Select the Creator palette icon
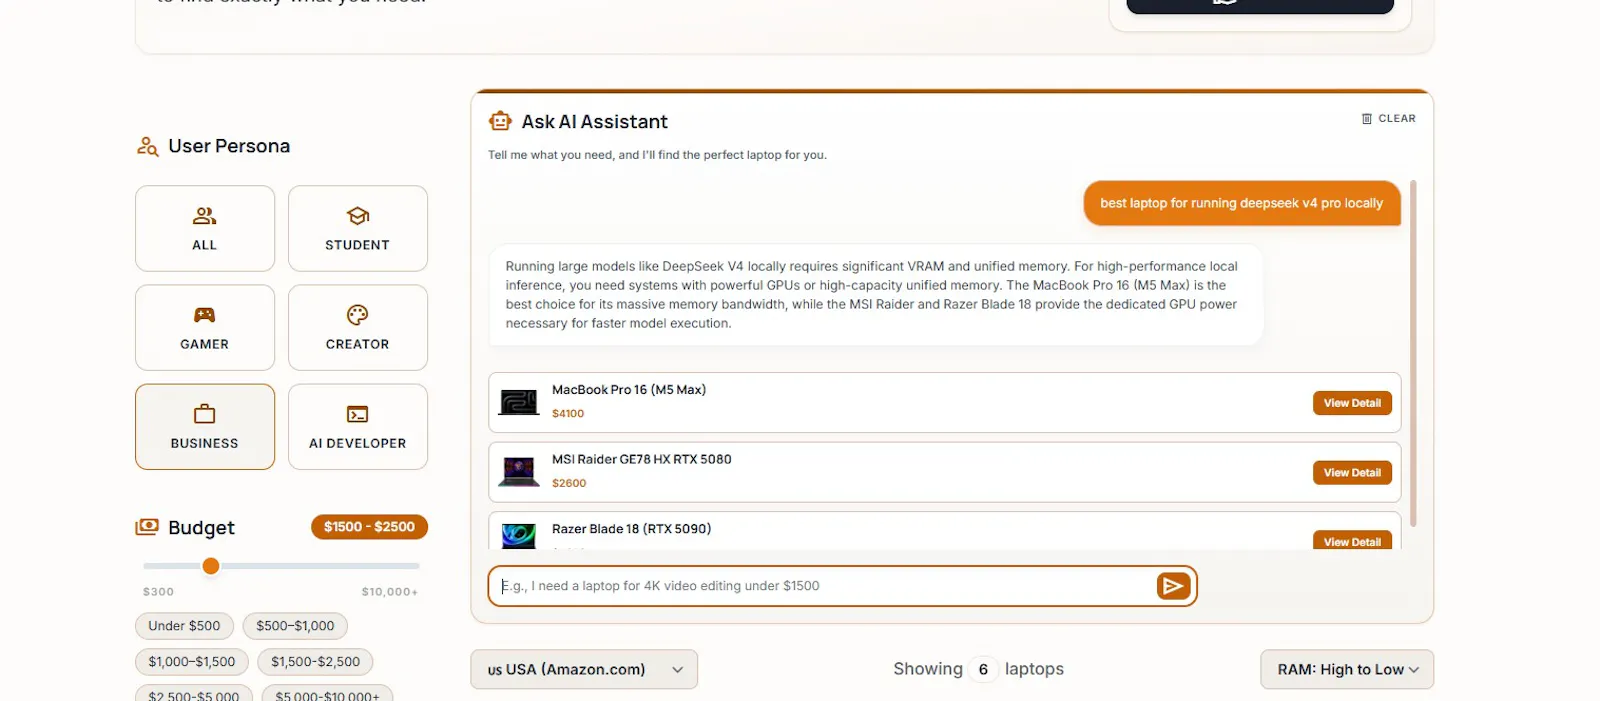The height and width of the screenshot is (701, 1600). tap(358, 315)
